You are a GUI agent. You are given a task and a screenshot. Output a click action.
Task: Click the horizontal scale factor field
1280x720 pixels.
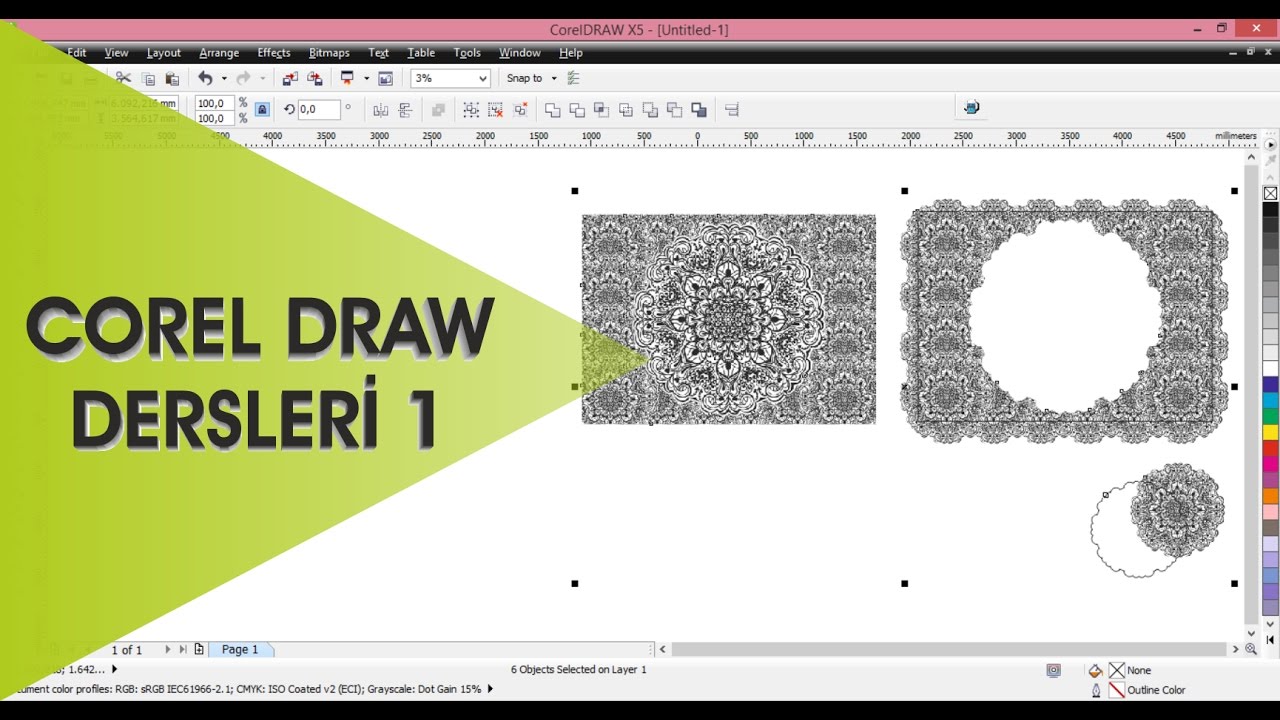(x=214, y=103)
